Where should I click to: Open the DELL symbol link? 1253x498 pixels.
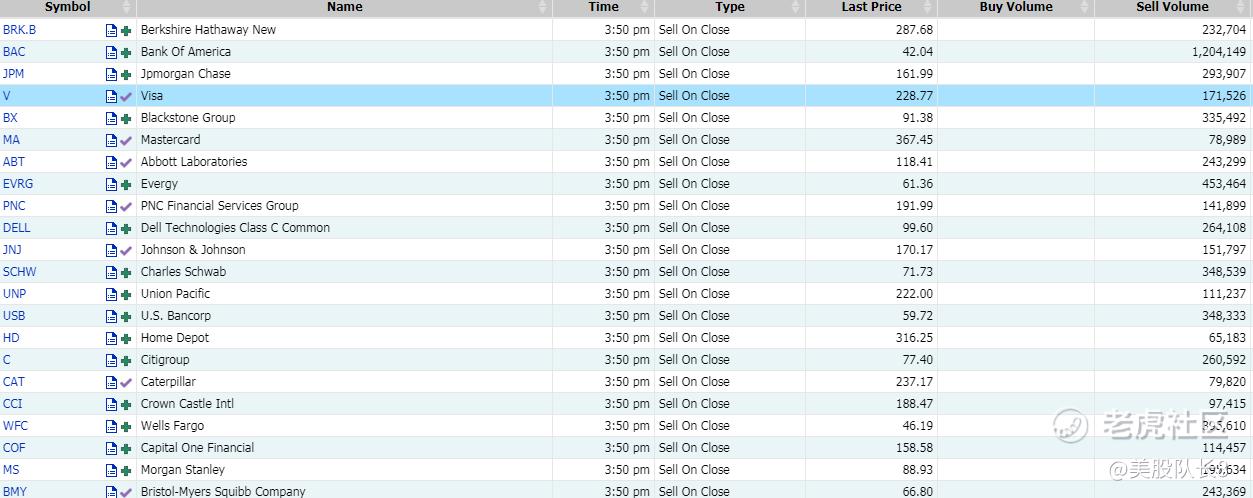click(x=17, y=228)
